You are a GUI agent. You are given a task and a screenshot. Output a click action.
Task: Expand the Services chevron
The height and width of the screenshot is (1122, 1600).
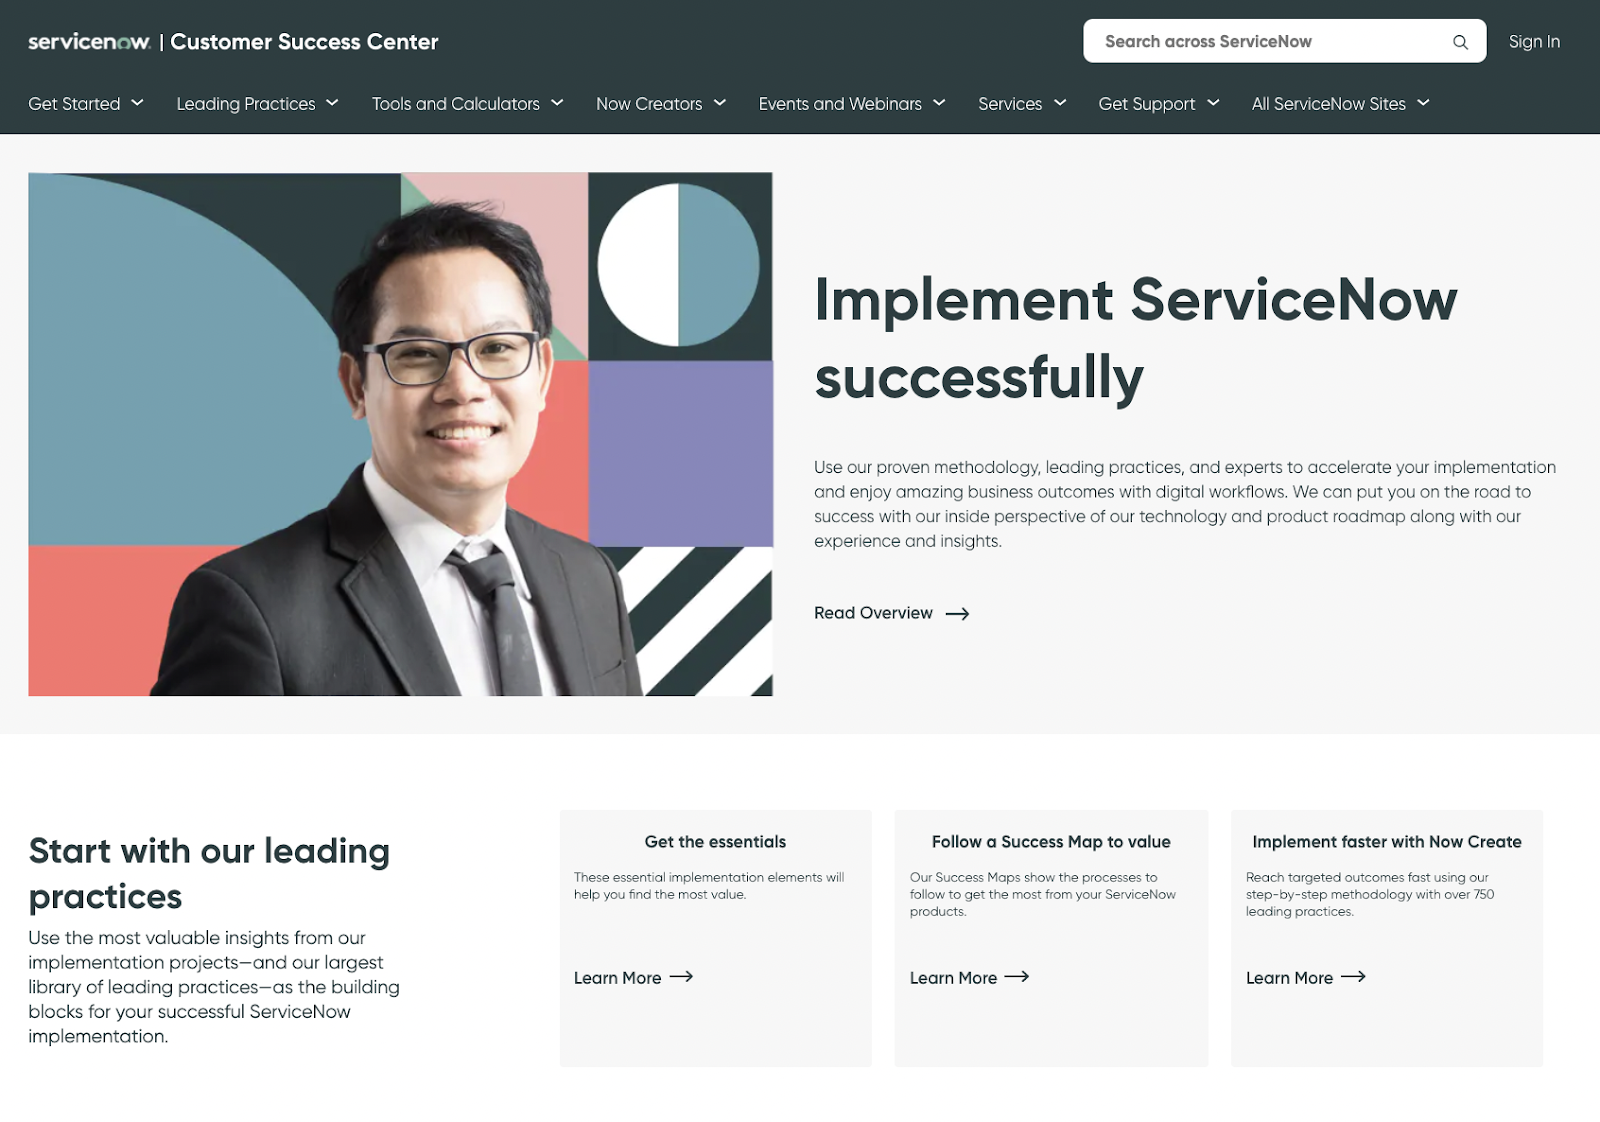coord(1060,103)
